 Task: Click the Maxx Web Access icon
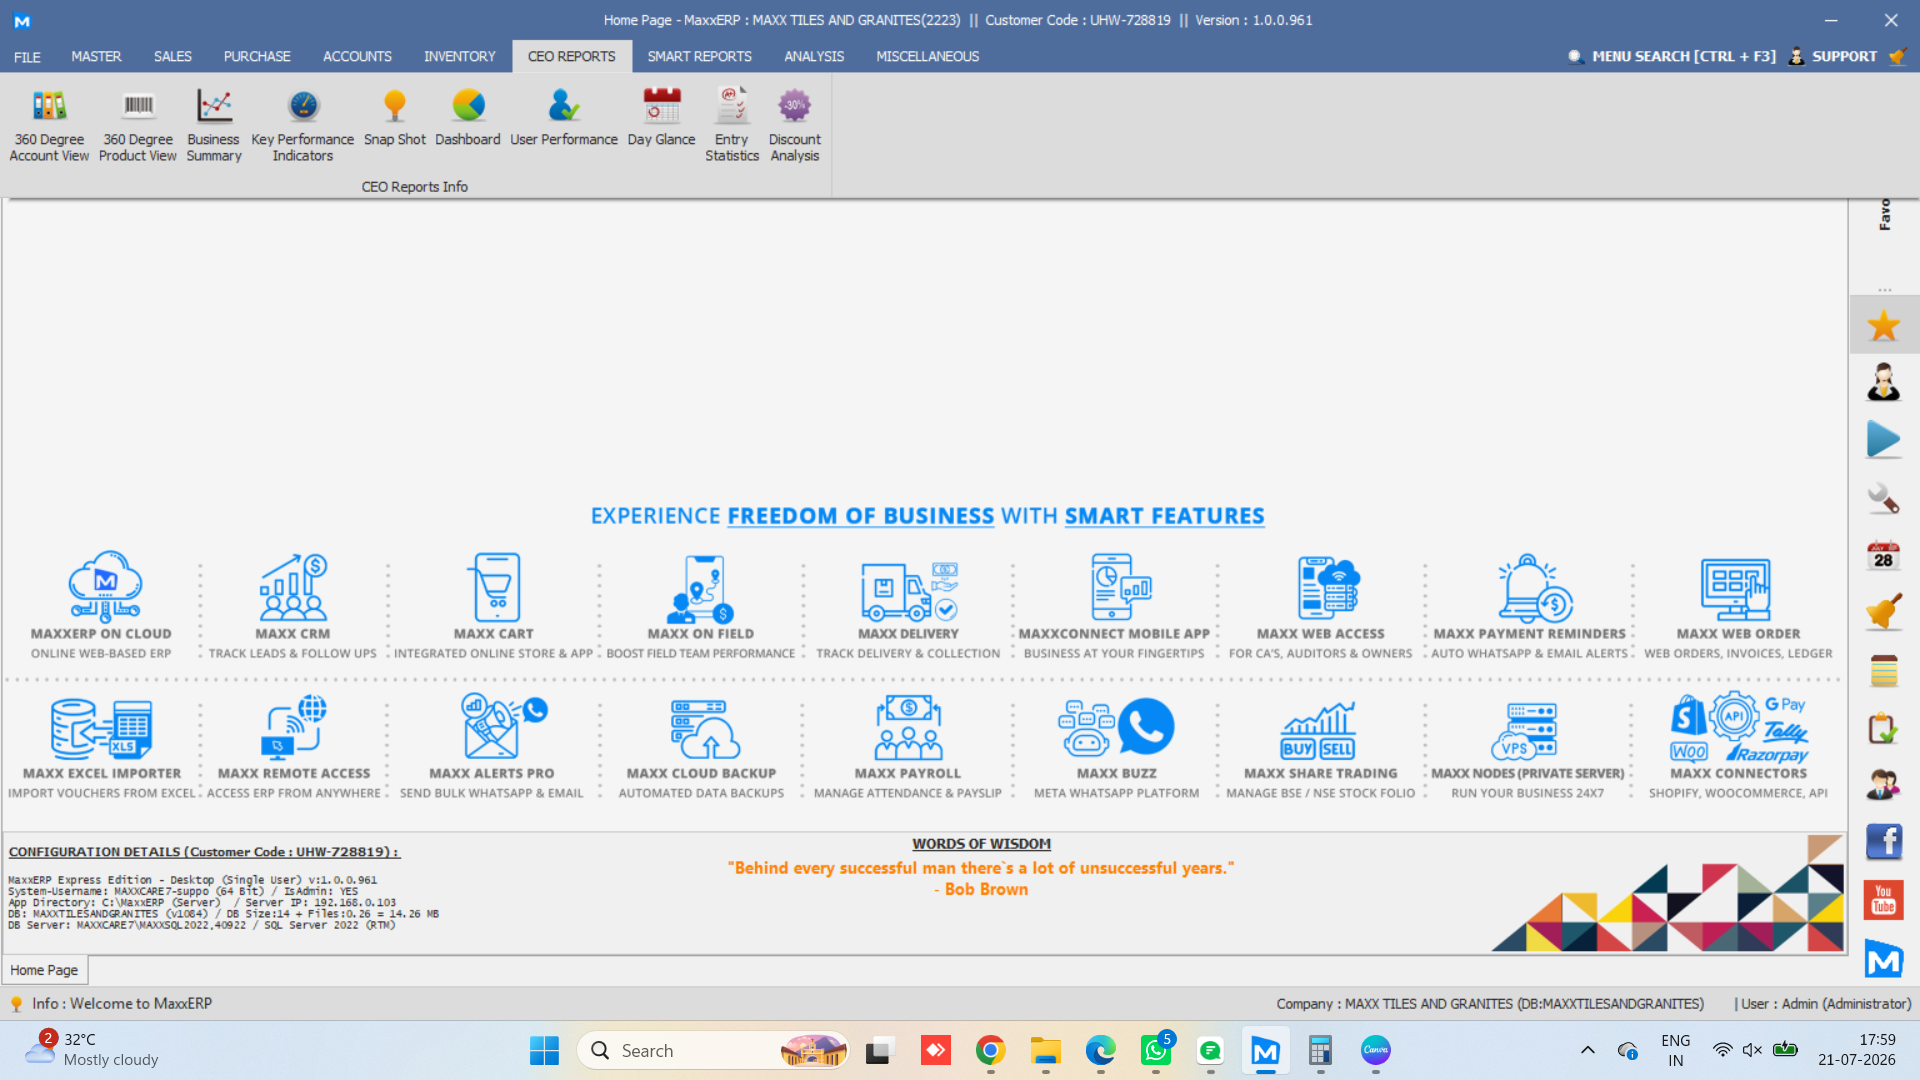coord(1328,588)
